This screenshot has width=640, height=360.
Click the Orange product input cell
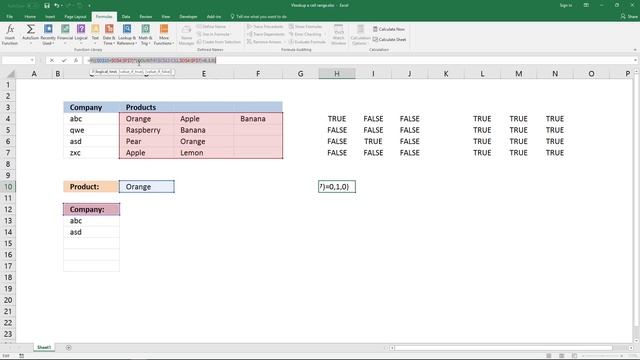pos(147,187)
